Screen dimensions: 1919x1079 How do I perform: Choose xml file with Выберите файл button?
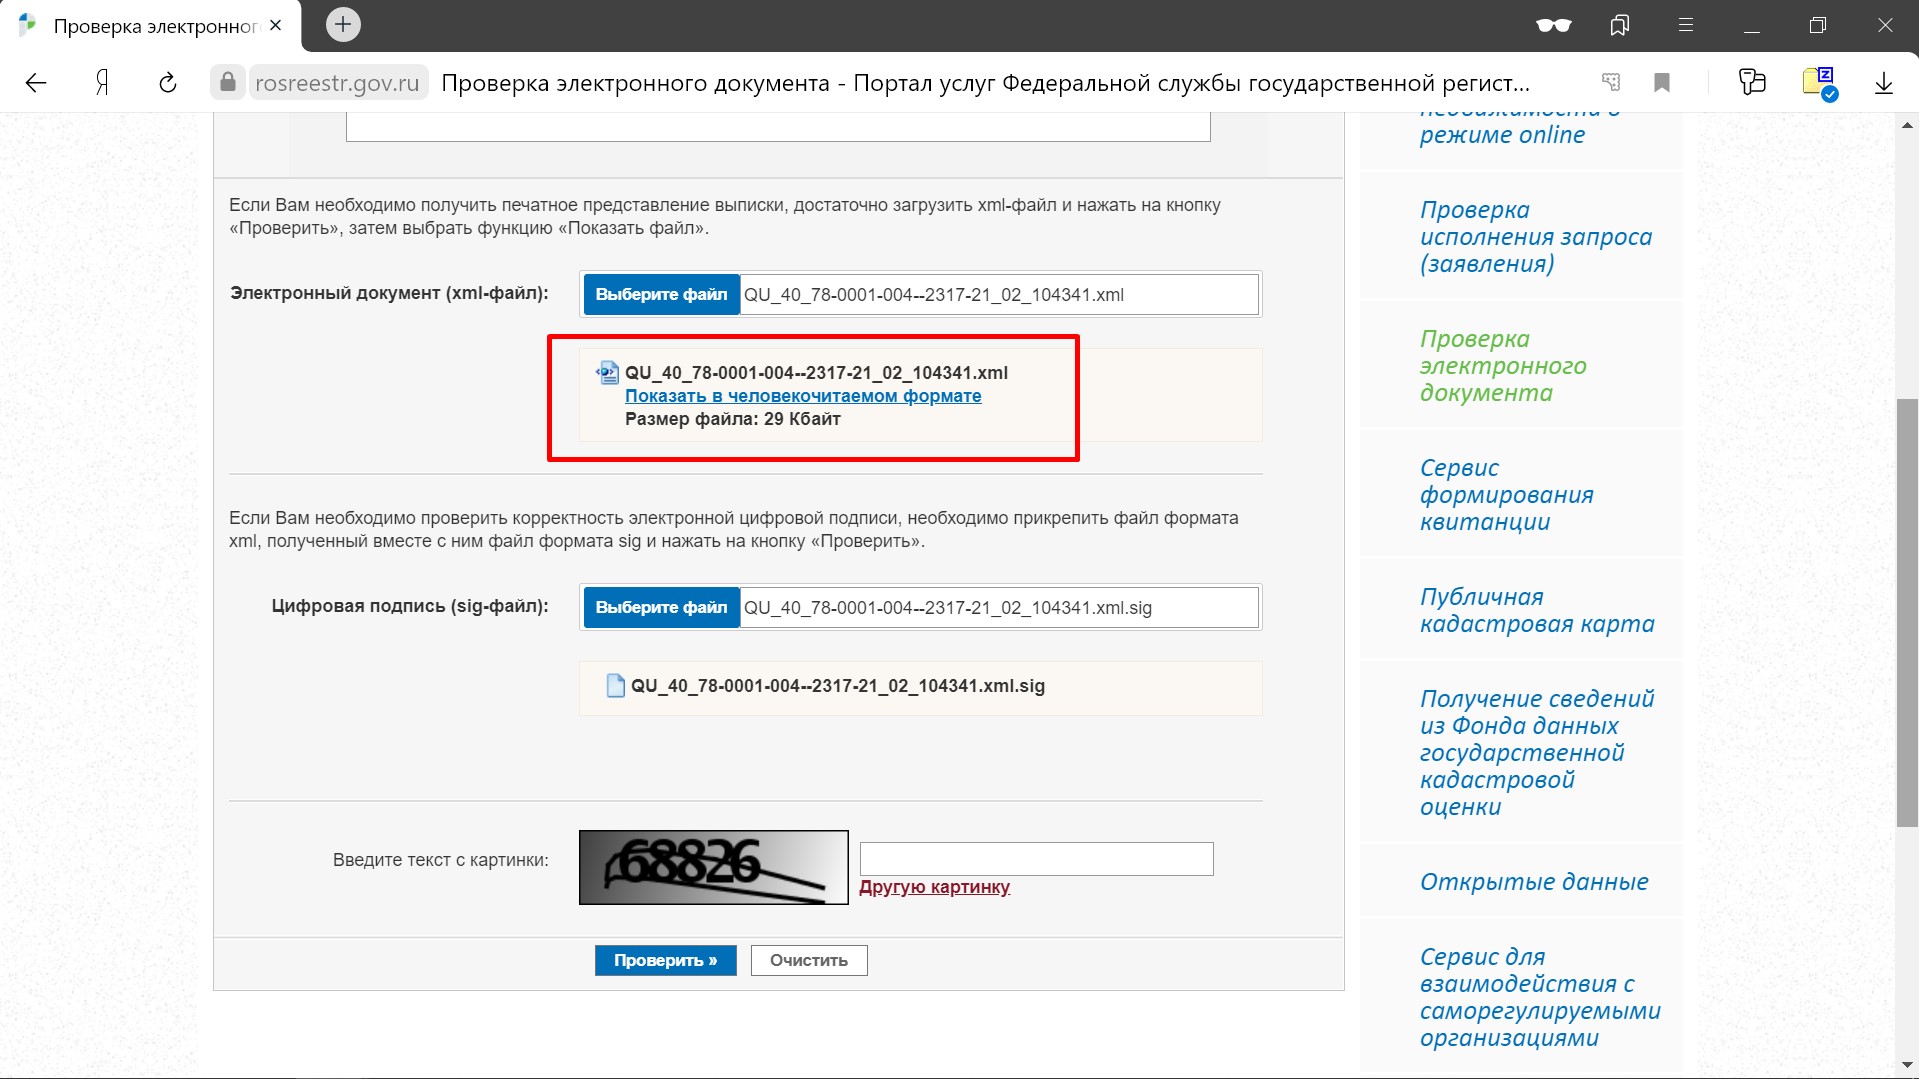(x=661, y=295)
